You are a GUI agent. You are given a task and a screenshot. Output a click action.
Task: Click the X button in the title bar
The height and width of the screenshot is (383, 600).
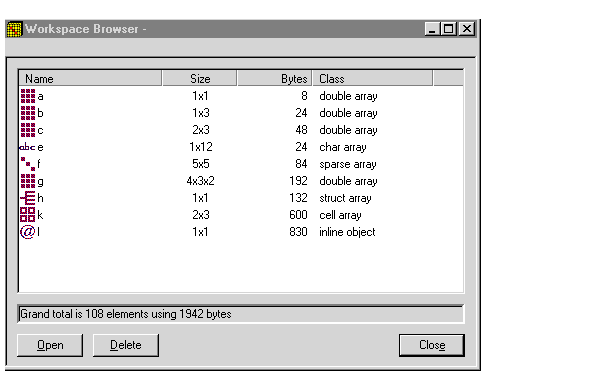[x=467, y=29]
